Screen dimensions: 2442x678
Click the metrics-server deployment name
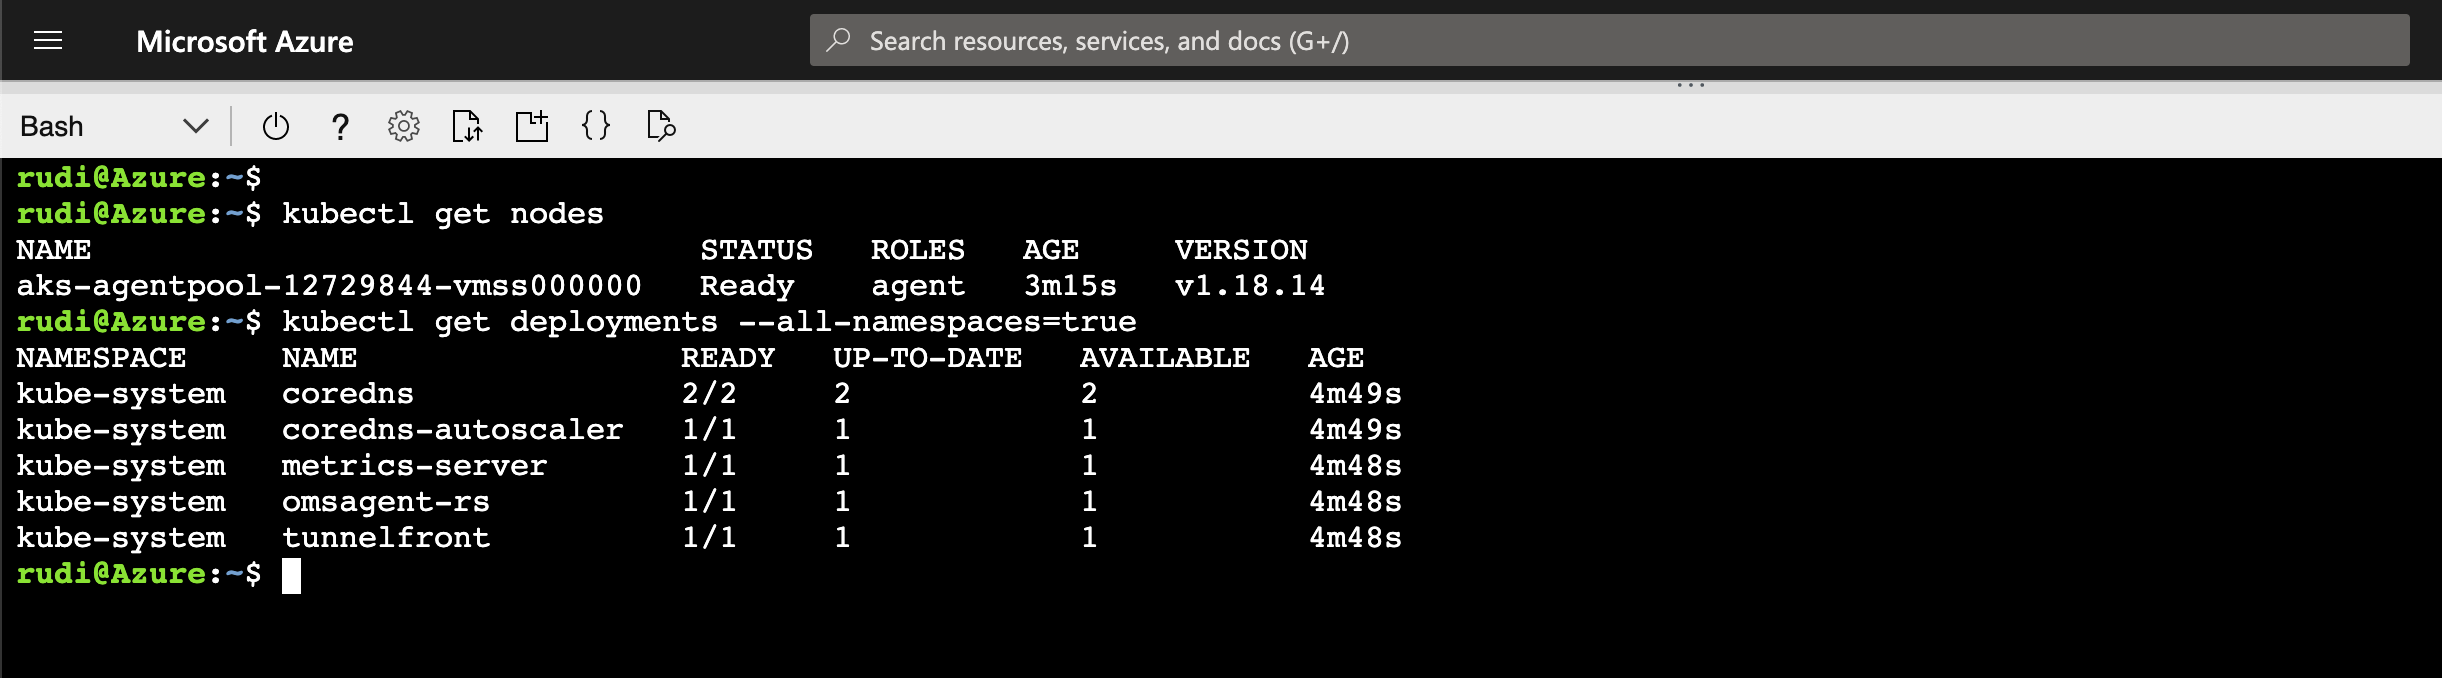pos(414,466)
